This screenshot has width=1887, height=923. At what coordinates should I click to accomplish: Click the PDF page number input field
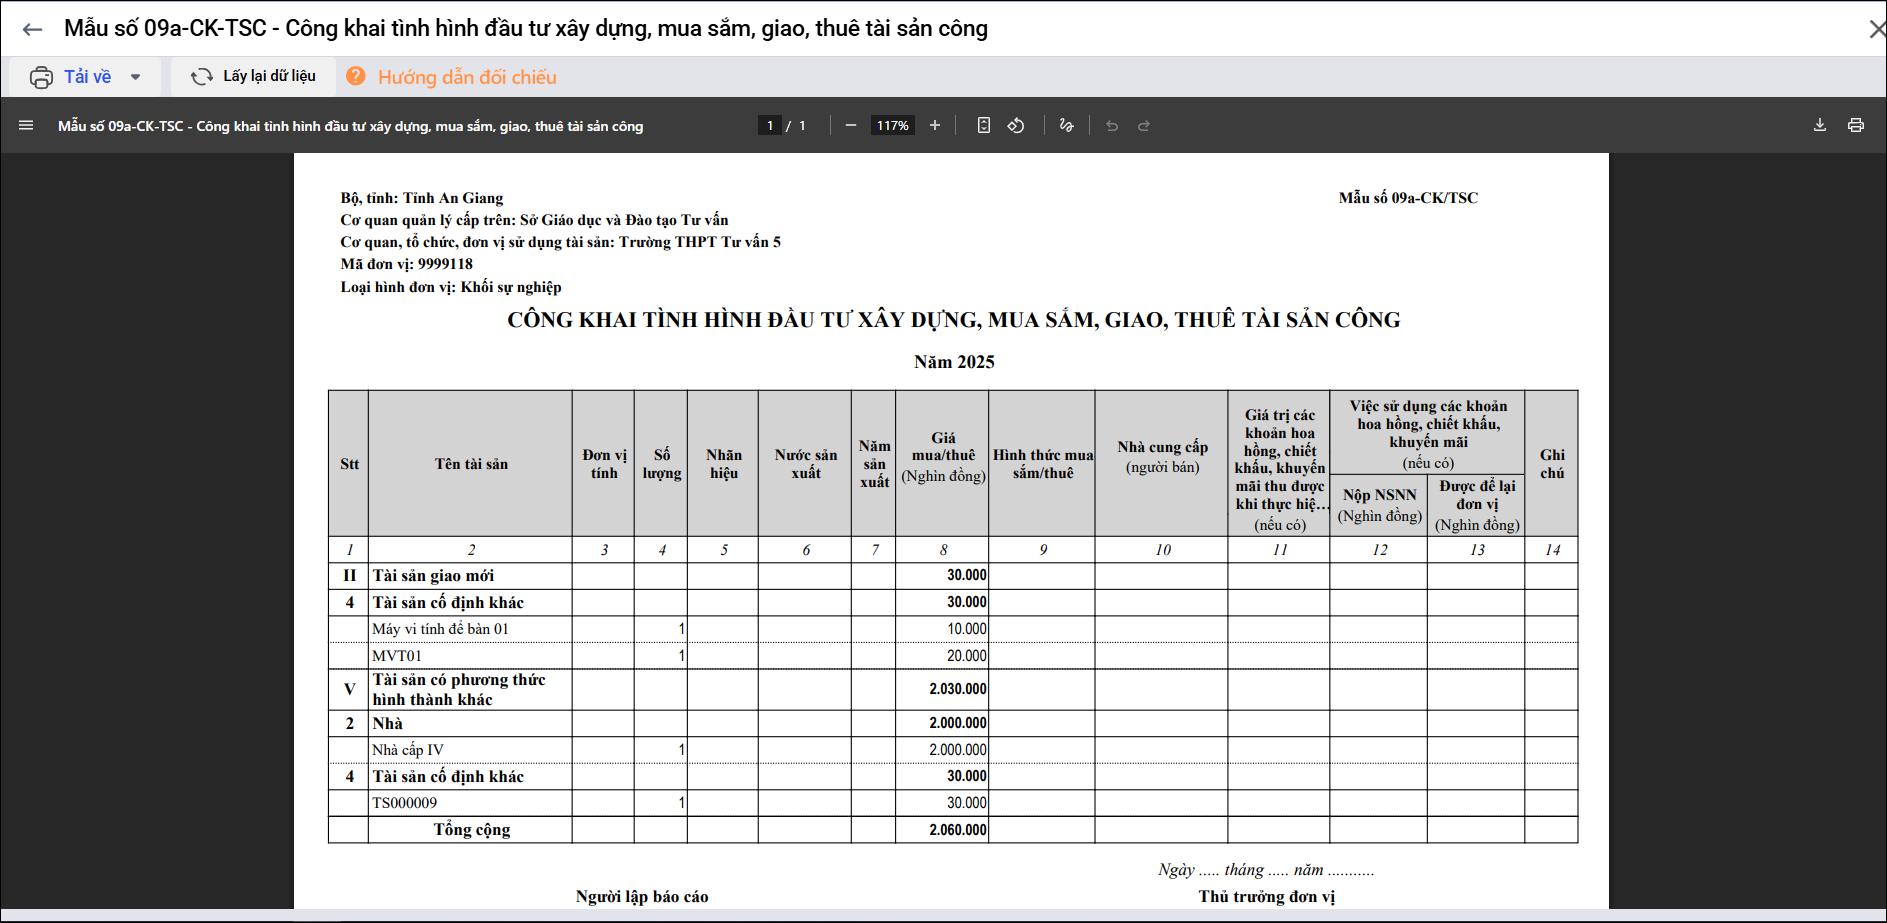click(x=769, y=126)
